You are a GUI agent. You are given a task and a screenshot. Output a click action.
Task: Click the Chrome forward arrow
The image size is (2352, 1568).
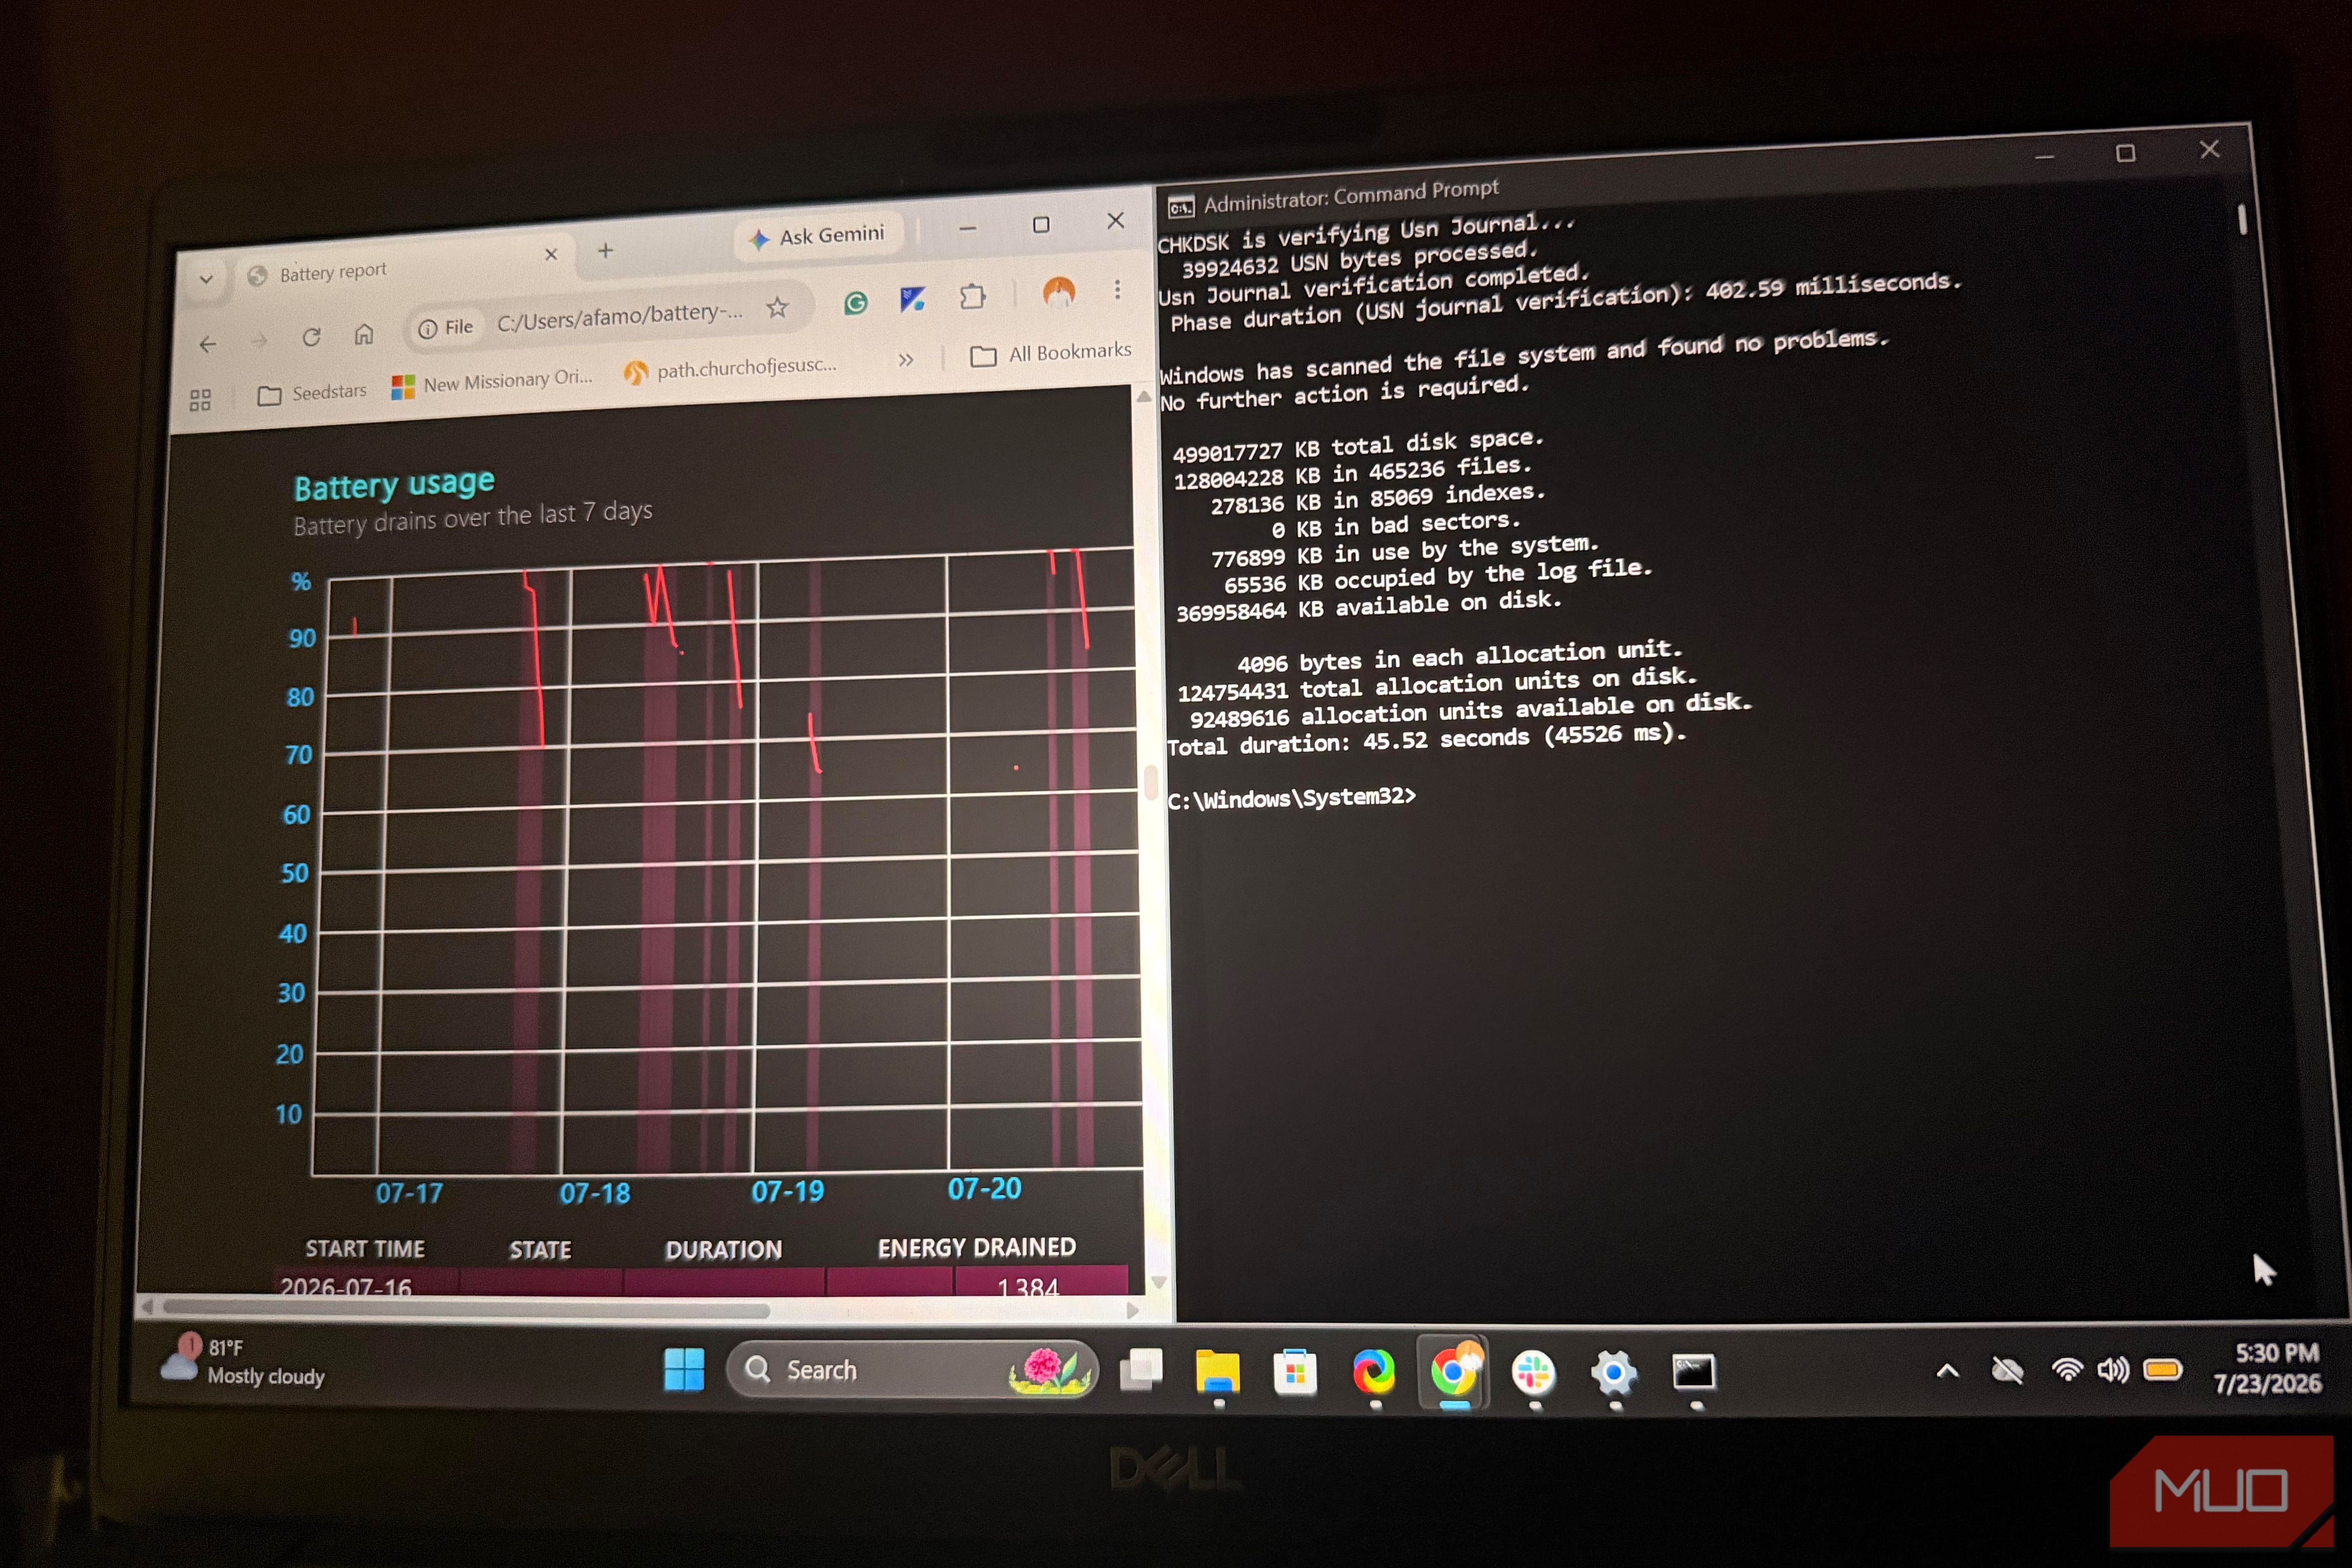click(259, 341)
